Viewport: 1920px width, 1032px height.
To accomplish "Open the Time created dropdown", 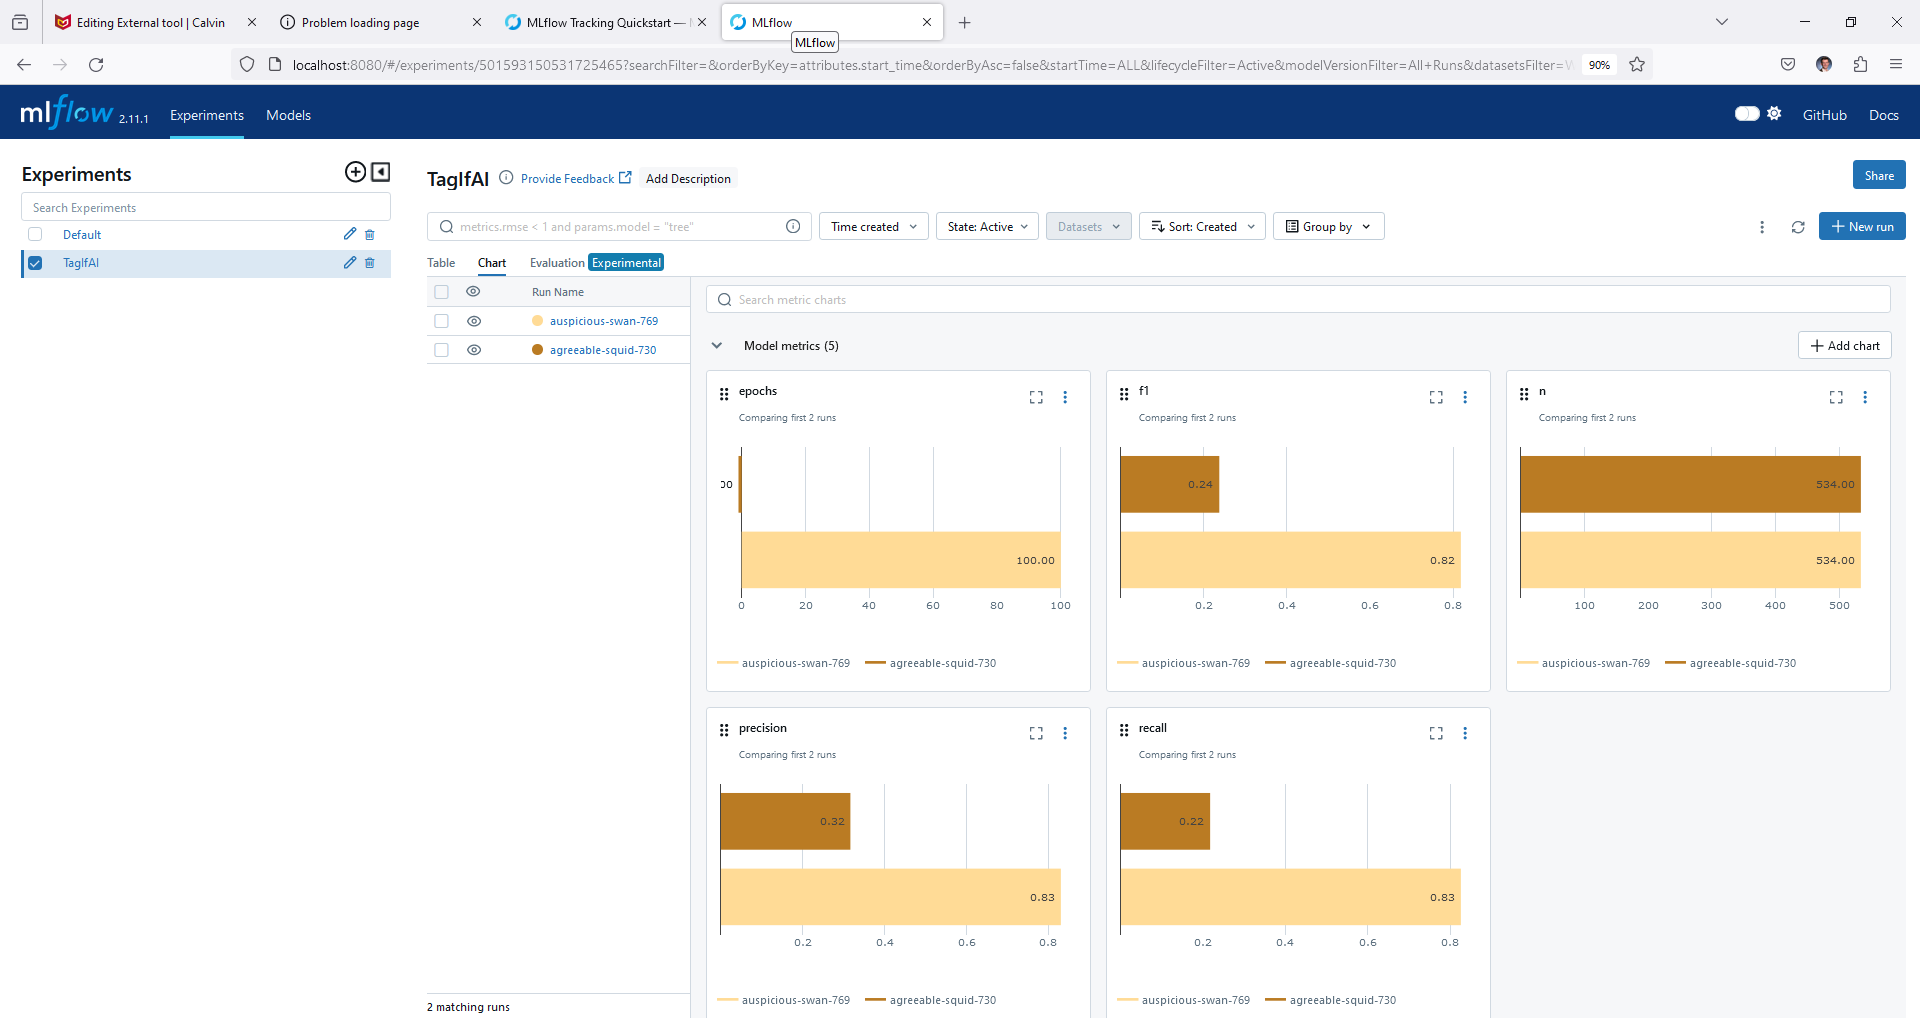I will click(x=873, y=227).
